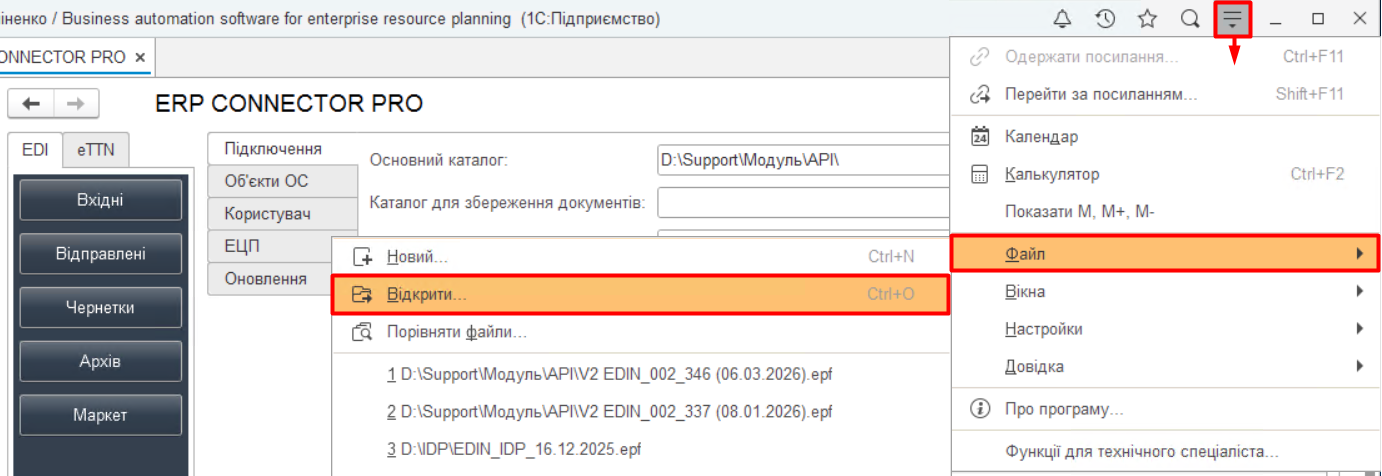Select the Об'єкти ОС side tab
Image resolution: width=1382 pixels, height=476 pixels.
pyautogui.click(x=283, y=182)
